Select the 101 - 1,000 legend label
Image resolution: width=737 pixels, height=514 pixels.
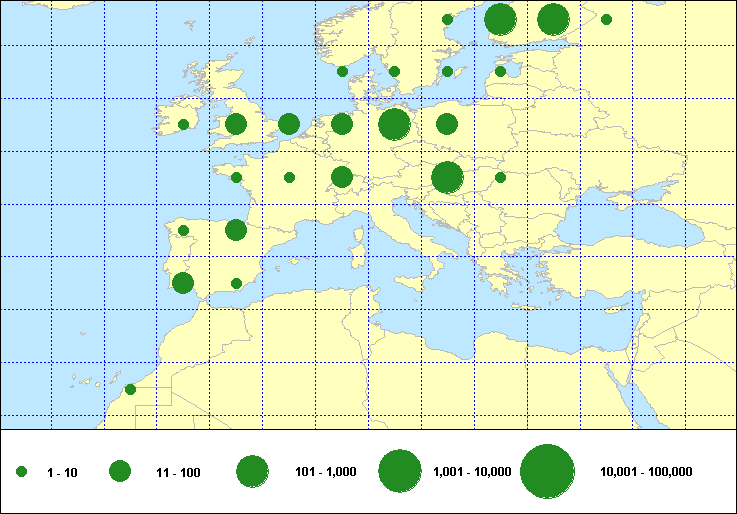[325, 472]
